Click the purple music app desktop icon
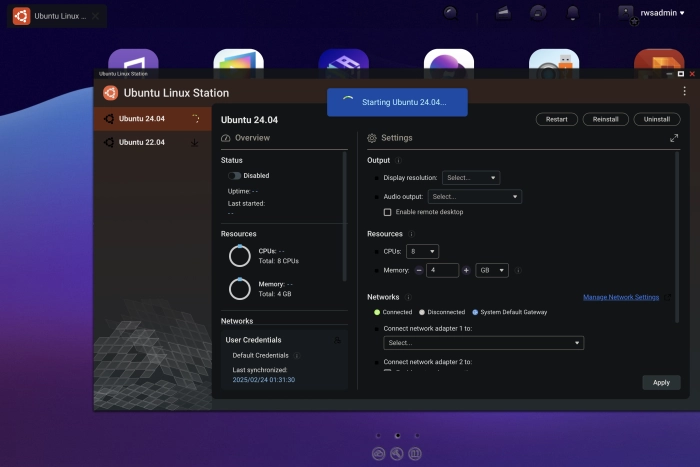Image resolution: width=700 pixels, height=467 pixels. point(133,59)
